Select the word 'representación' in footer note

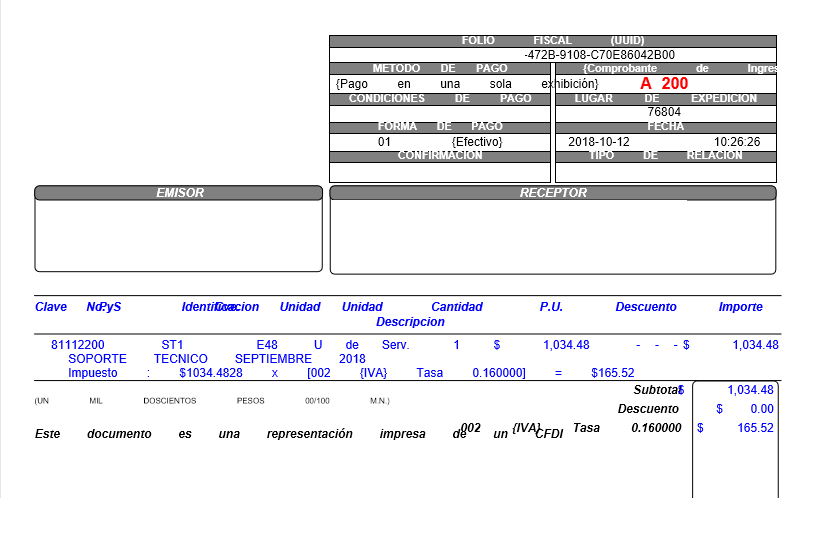tap(310, 434)
